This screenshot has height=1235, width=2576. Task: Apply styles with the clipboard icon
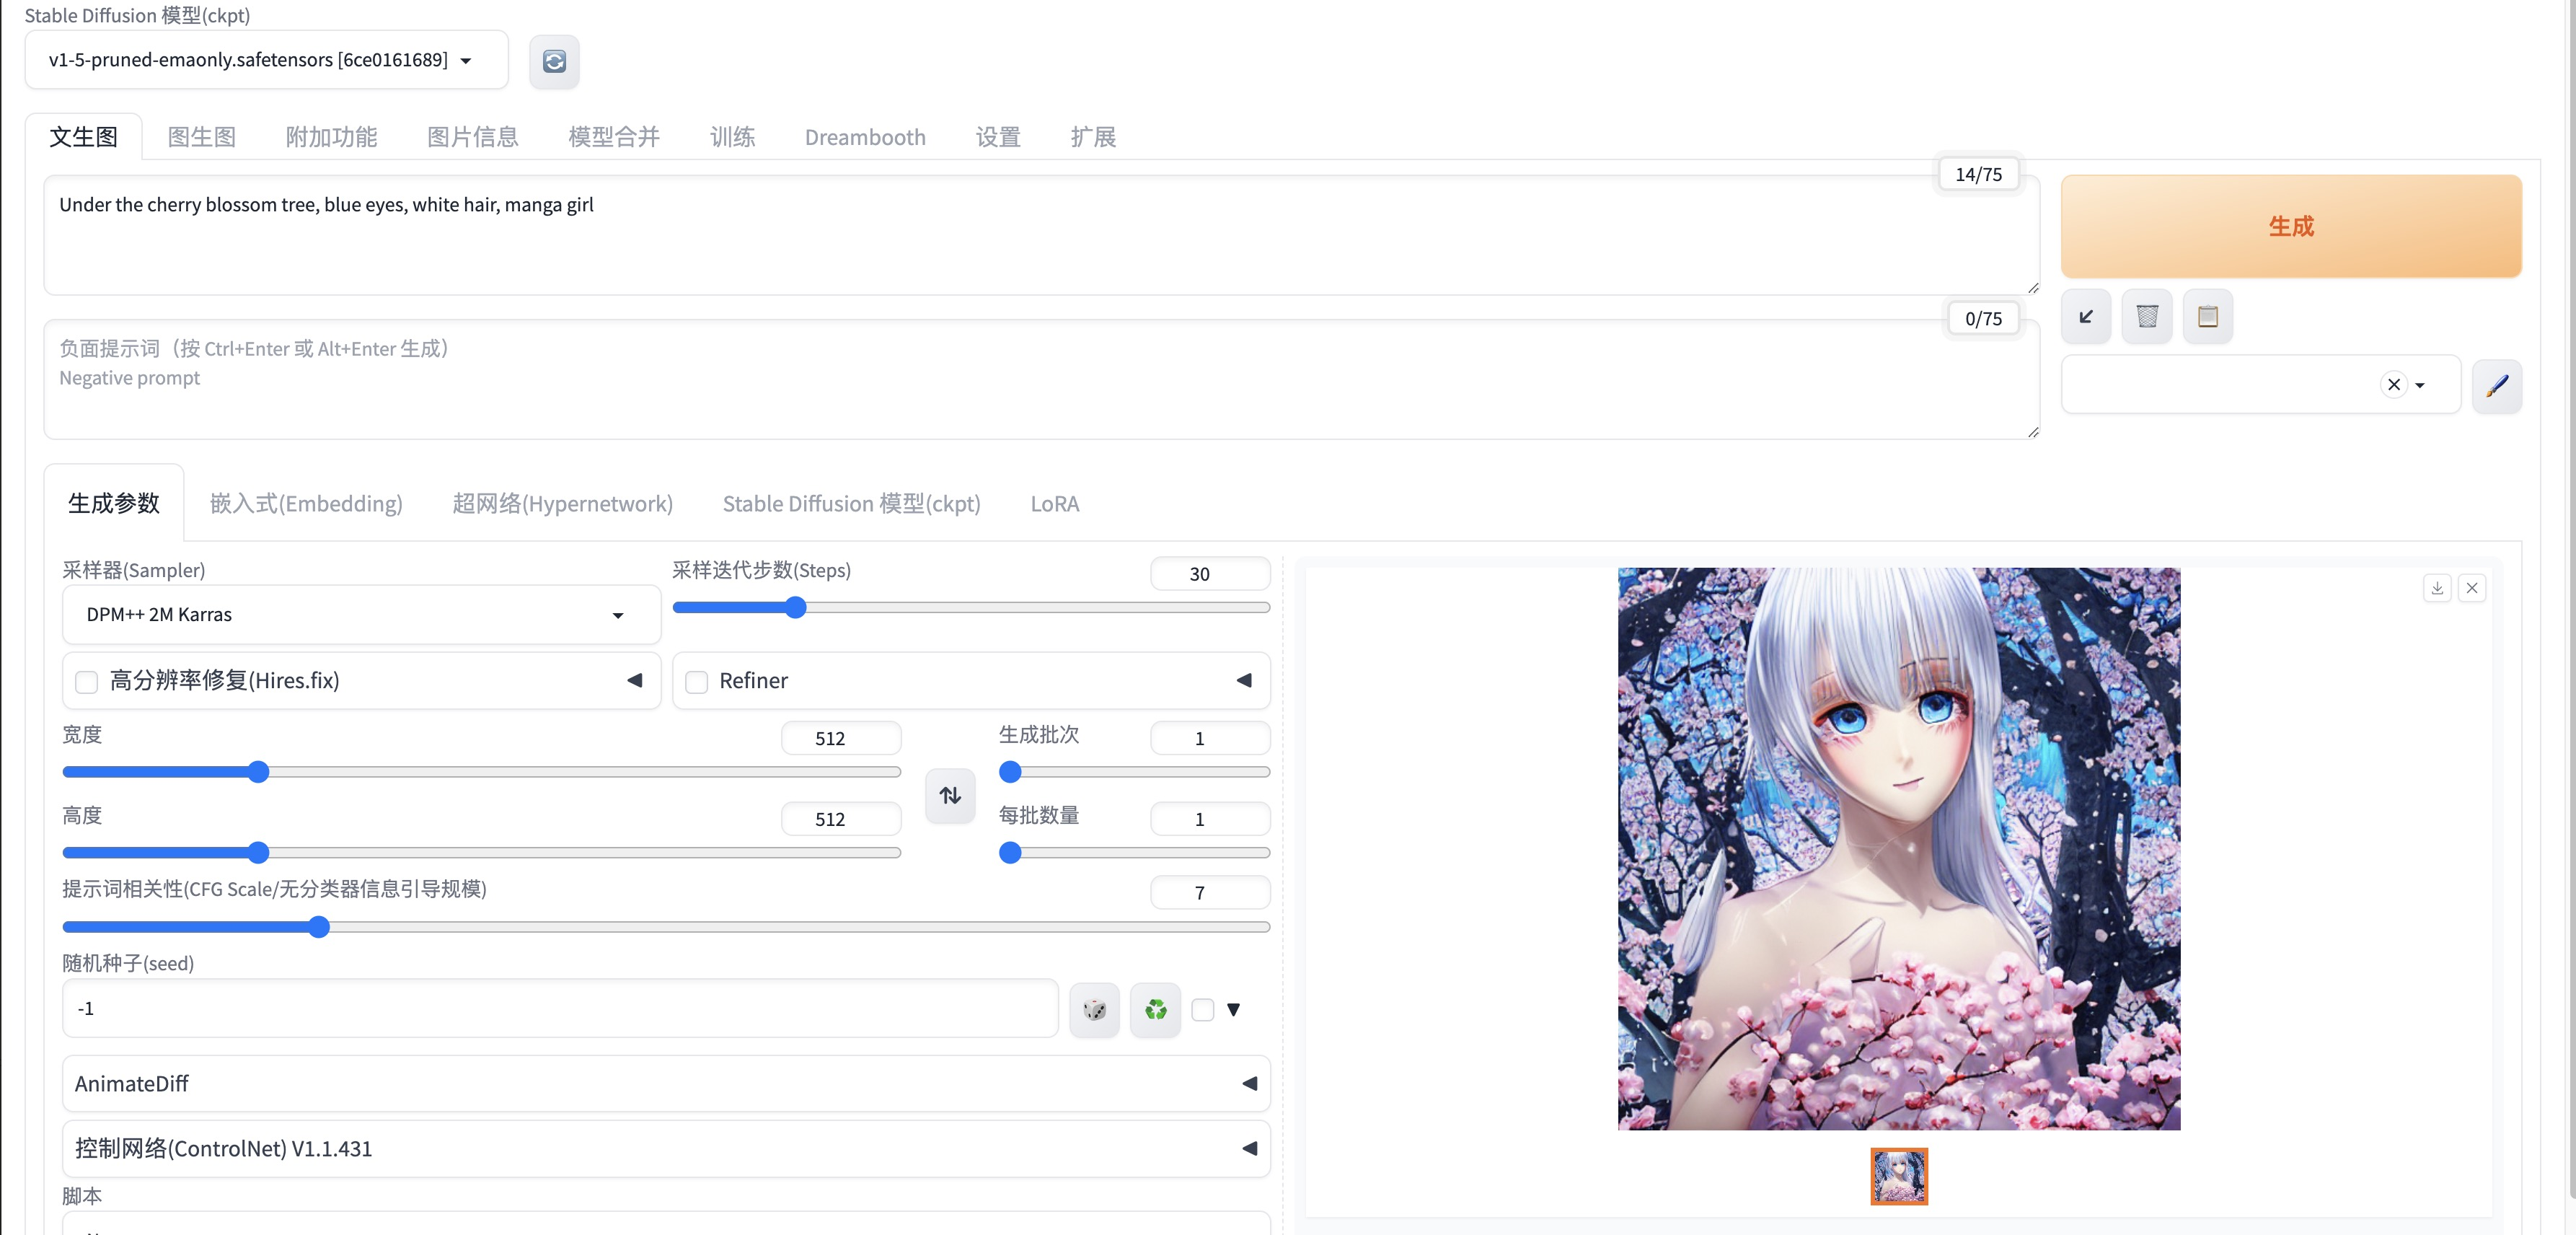(2208, 317)
